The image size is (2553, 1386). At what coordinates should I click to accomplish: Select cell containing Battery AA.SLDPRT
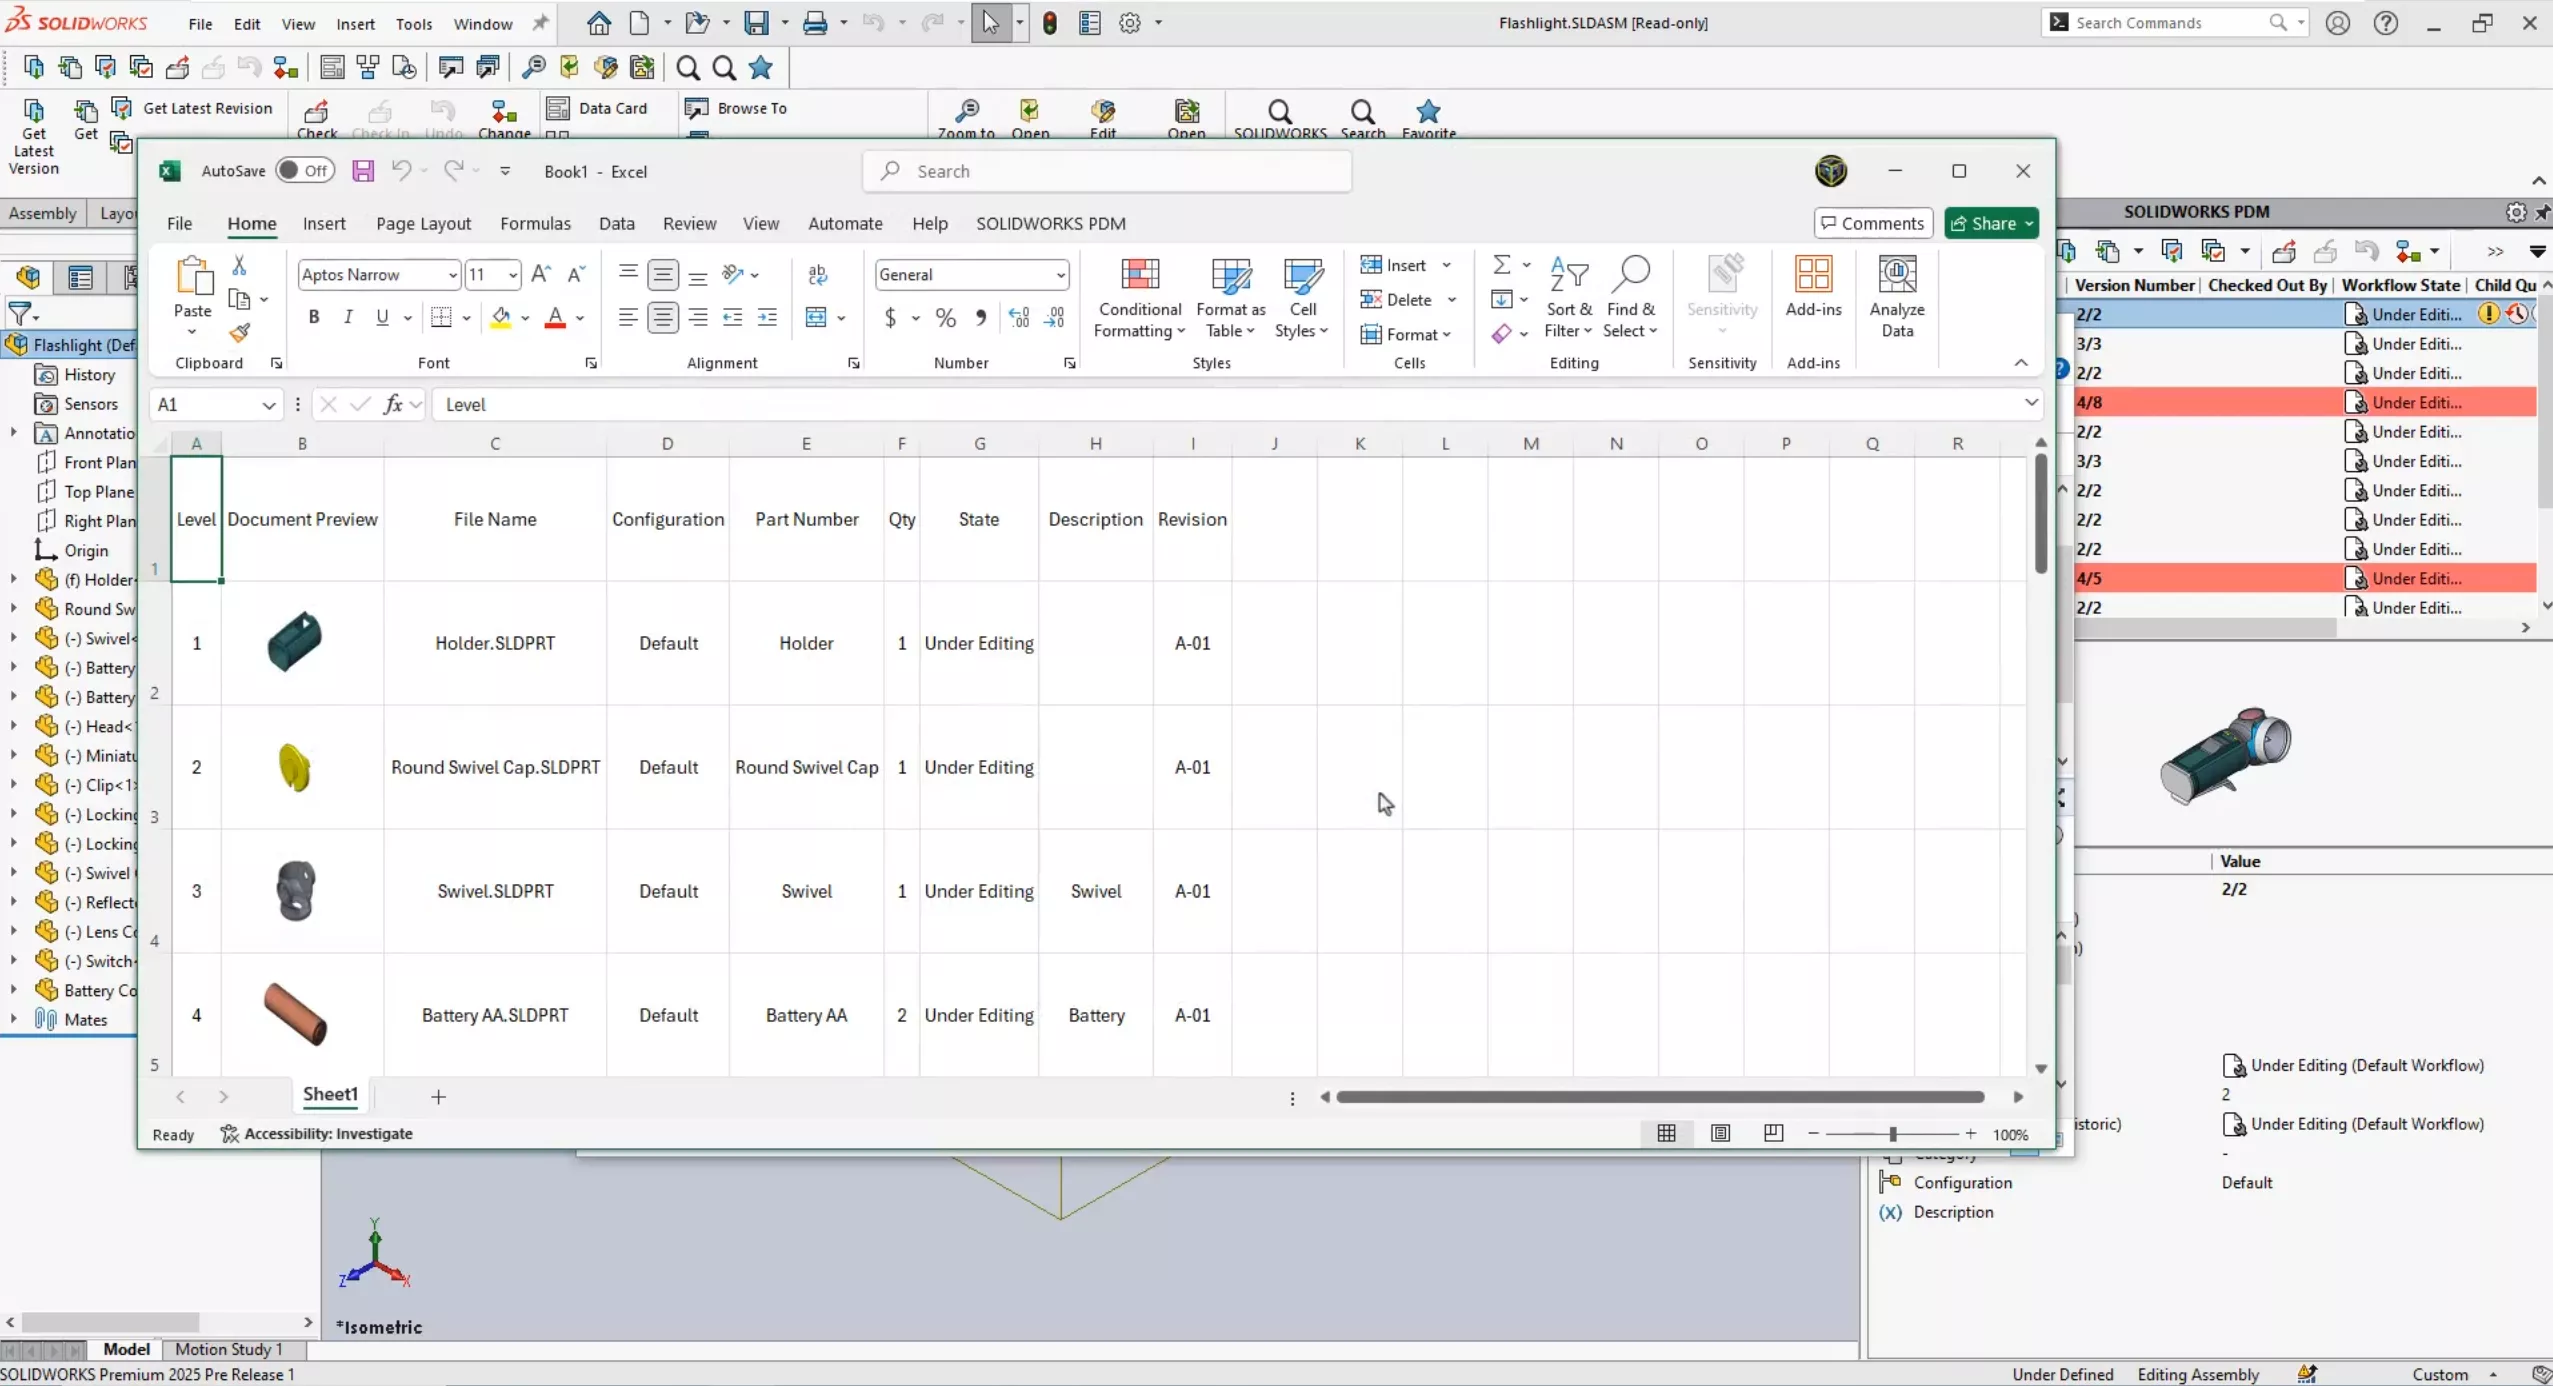pyautogui.click(x=495, y=1015)
